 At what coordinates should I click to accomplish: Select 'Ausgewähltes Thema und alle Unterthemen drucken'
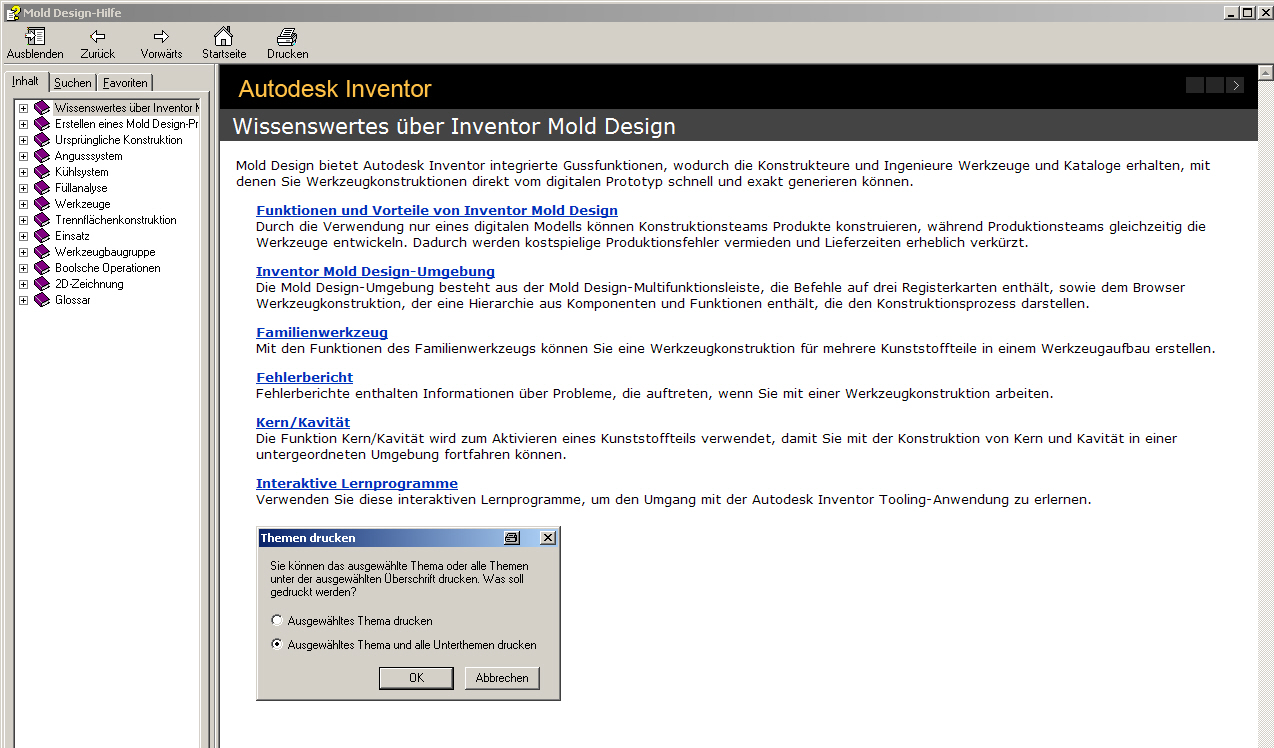click(x=277, y=645)
